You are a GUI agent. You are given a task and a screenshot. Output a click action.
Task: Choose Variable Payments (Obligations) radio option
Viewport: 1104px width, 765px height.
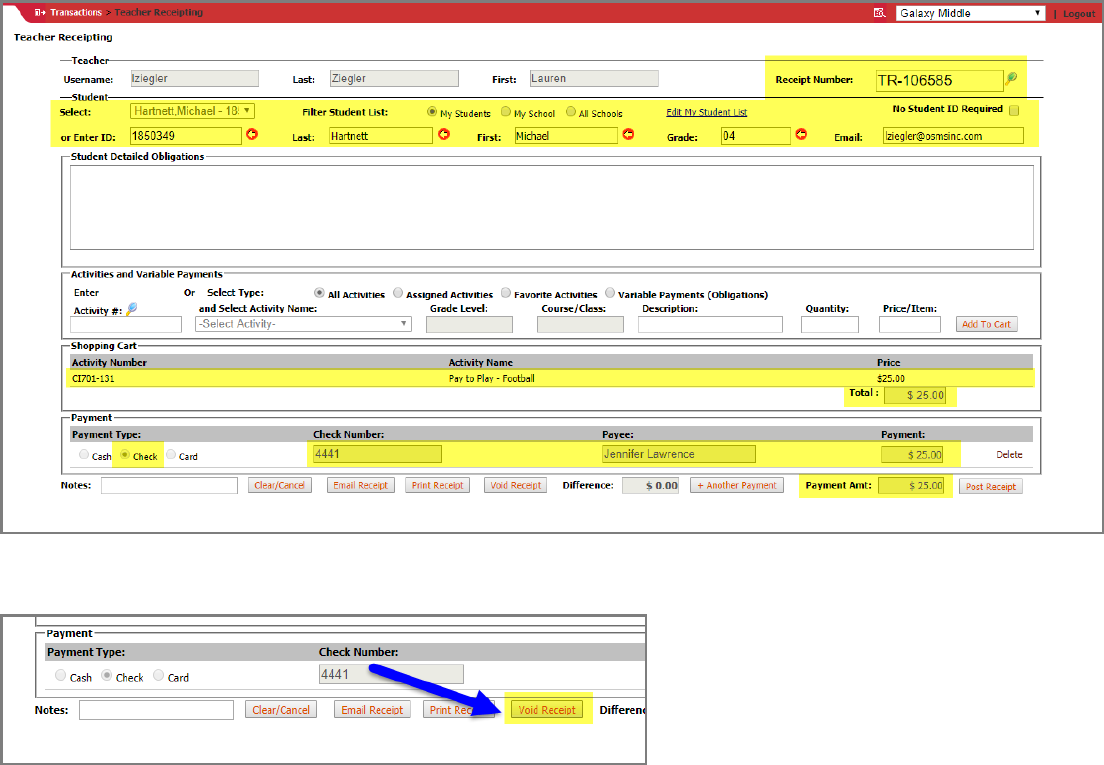(x=610, y=293)
